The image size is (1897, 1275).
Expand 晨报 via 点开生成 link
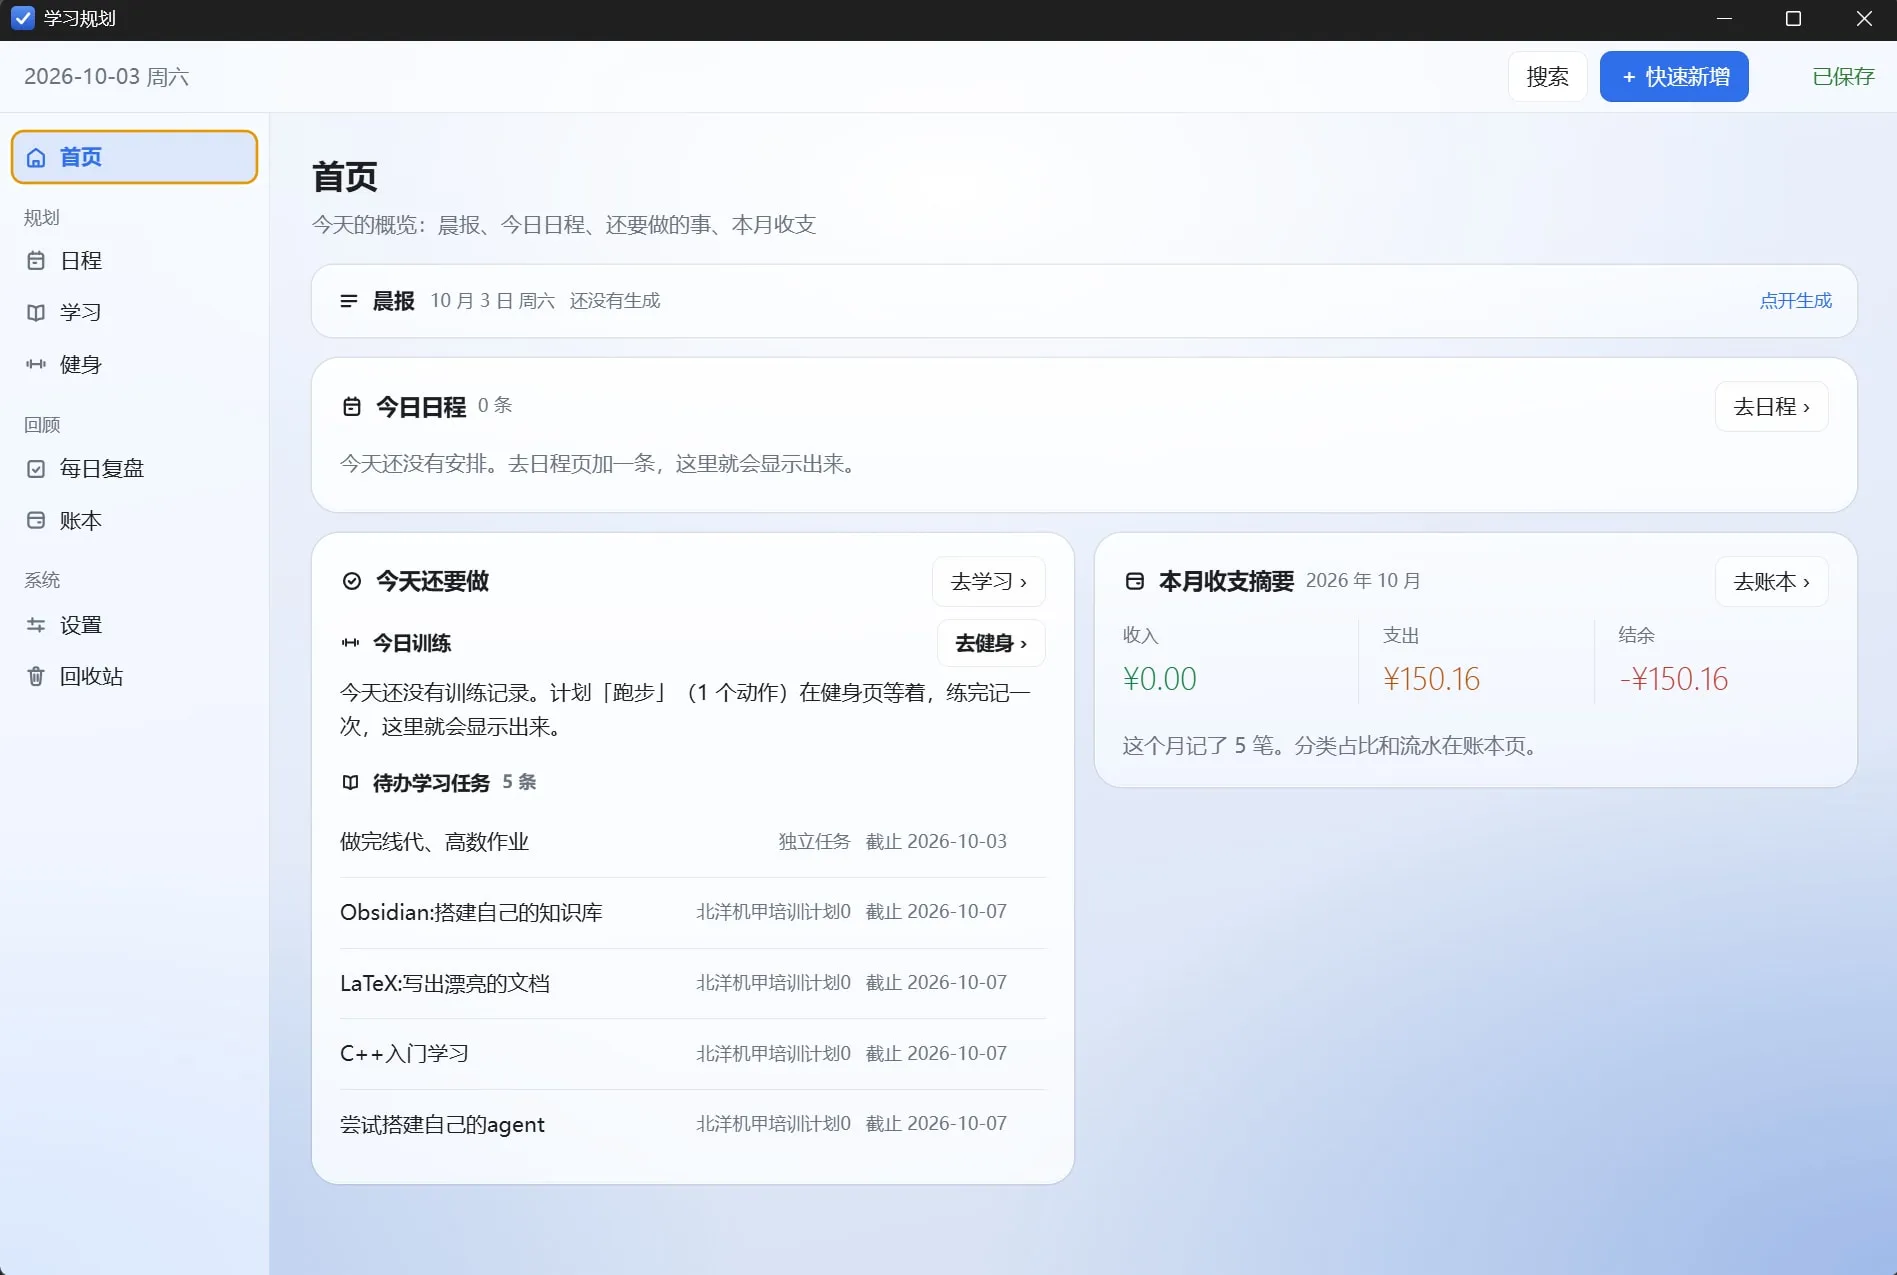coord(1795,301)
